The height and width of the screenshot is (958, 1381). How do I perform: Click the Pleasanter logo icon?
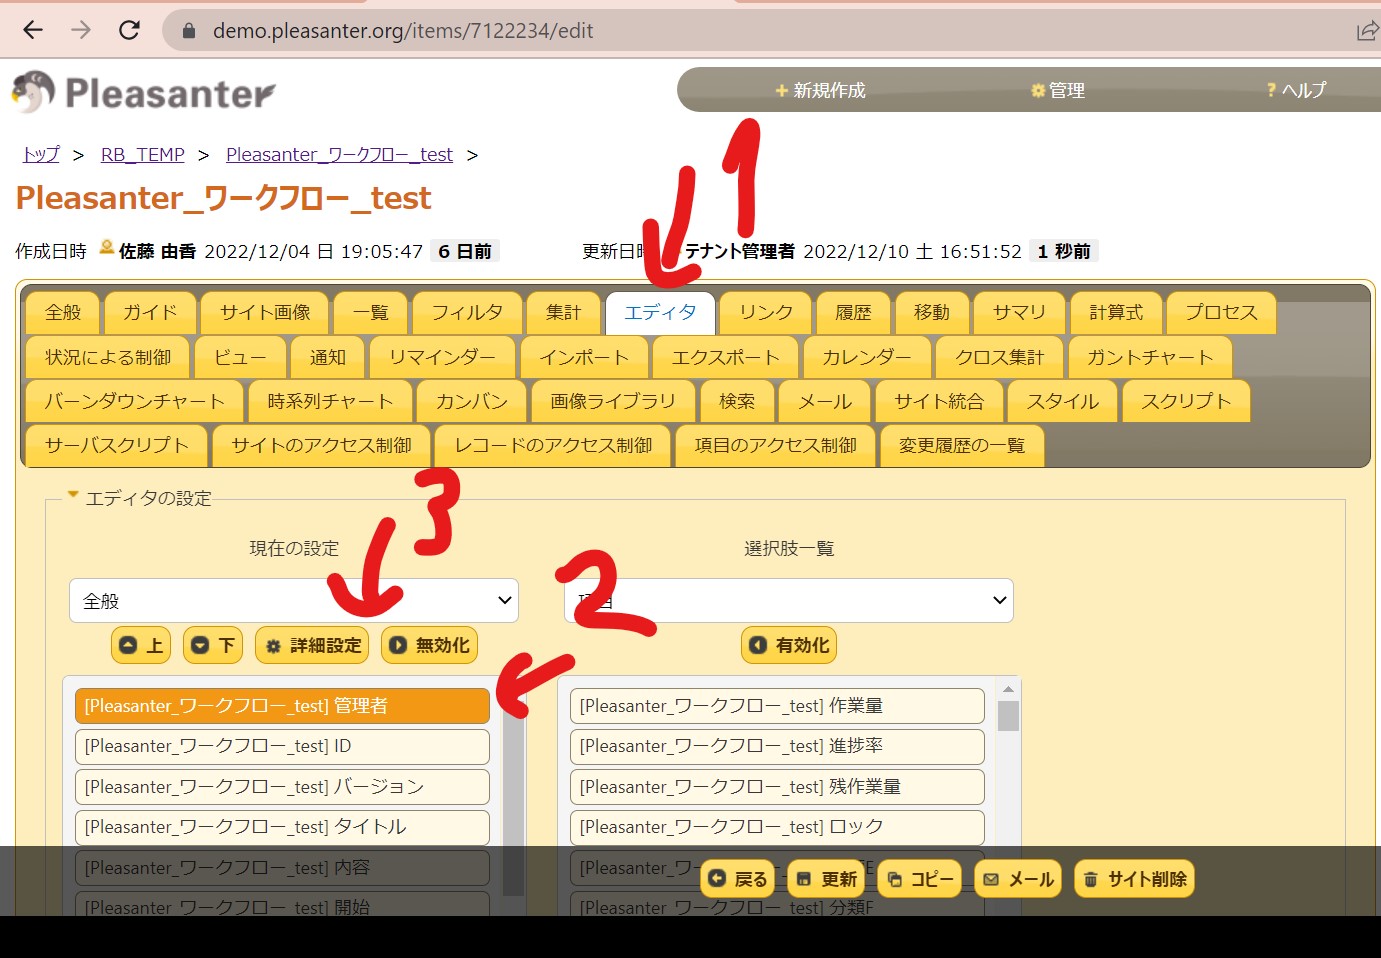(x=34, y=92)
